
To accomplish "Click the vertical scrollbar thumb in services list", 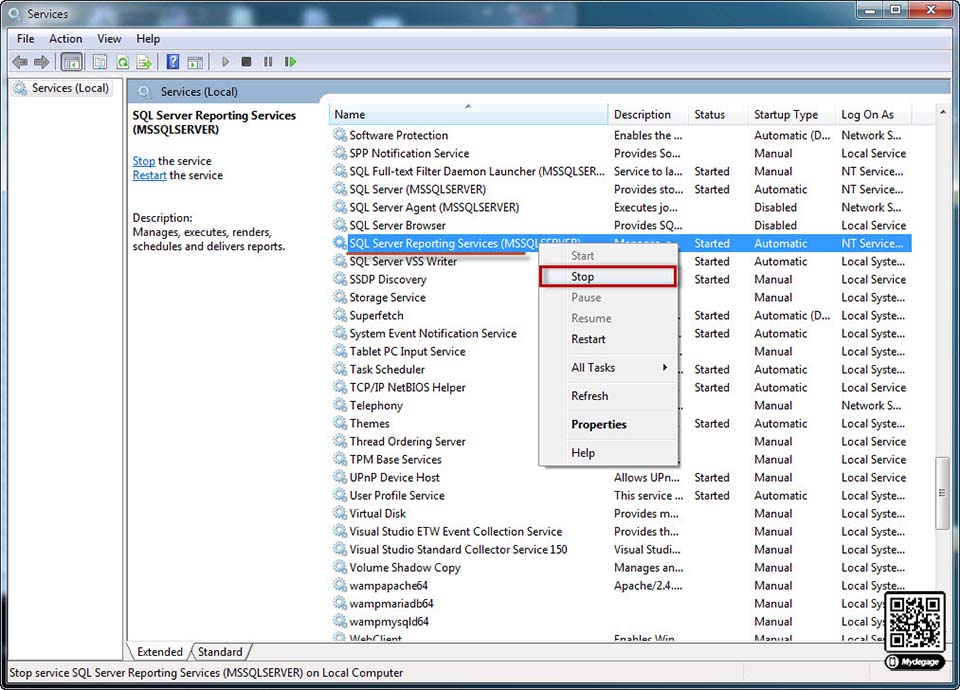I will click(942, 493).
